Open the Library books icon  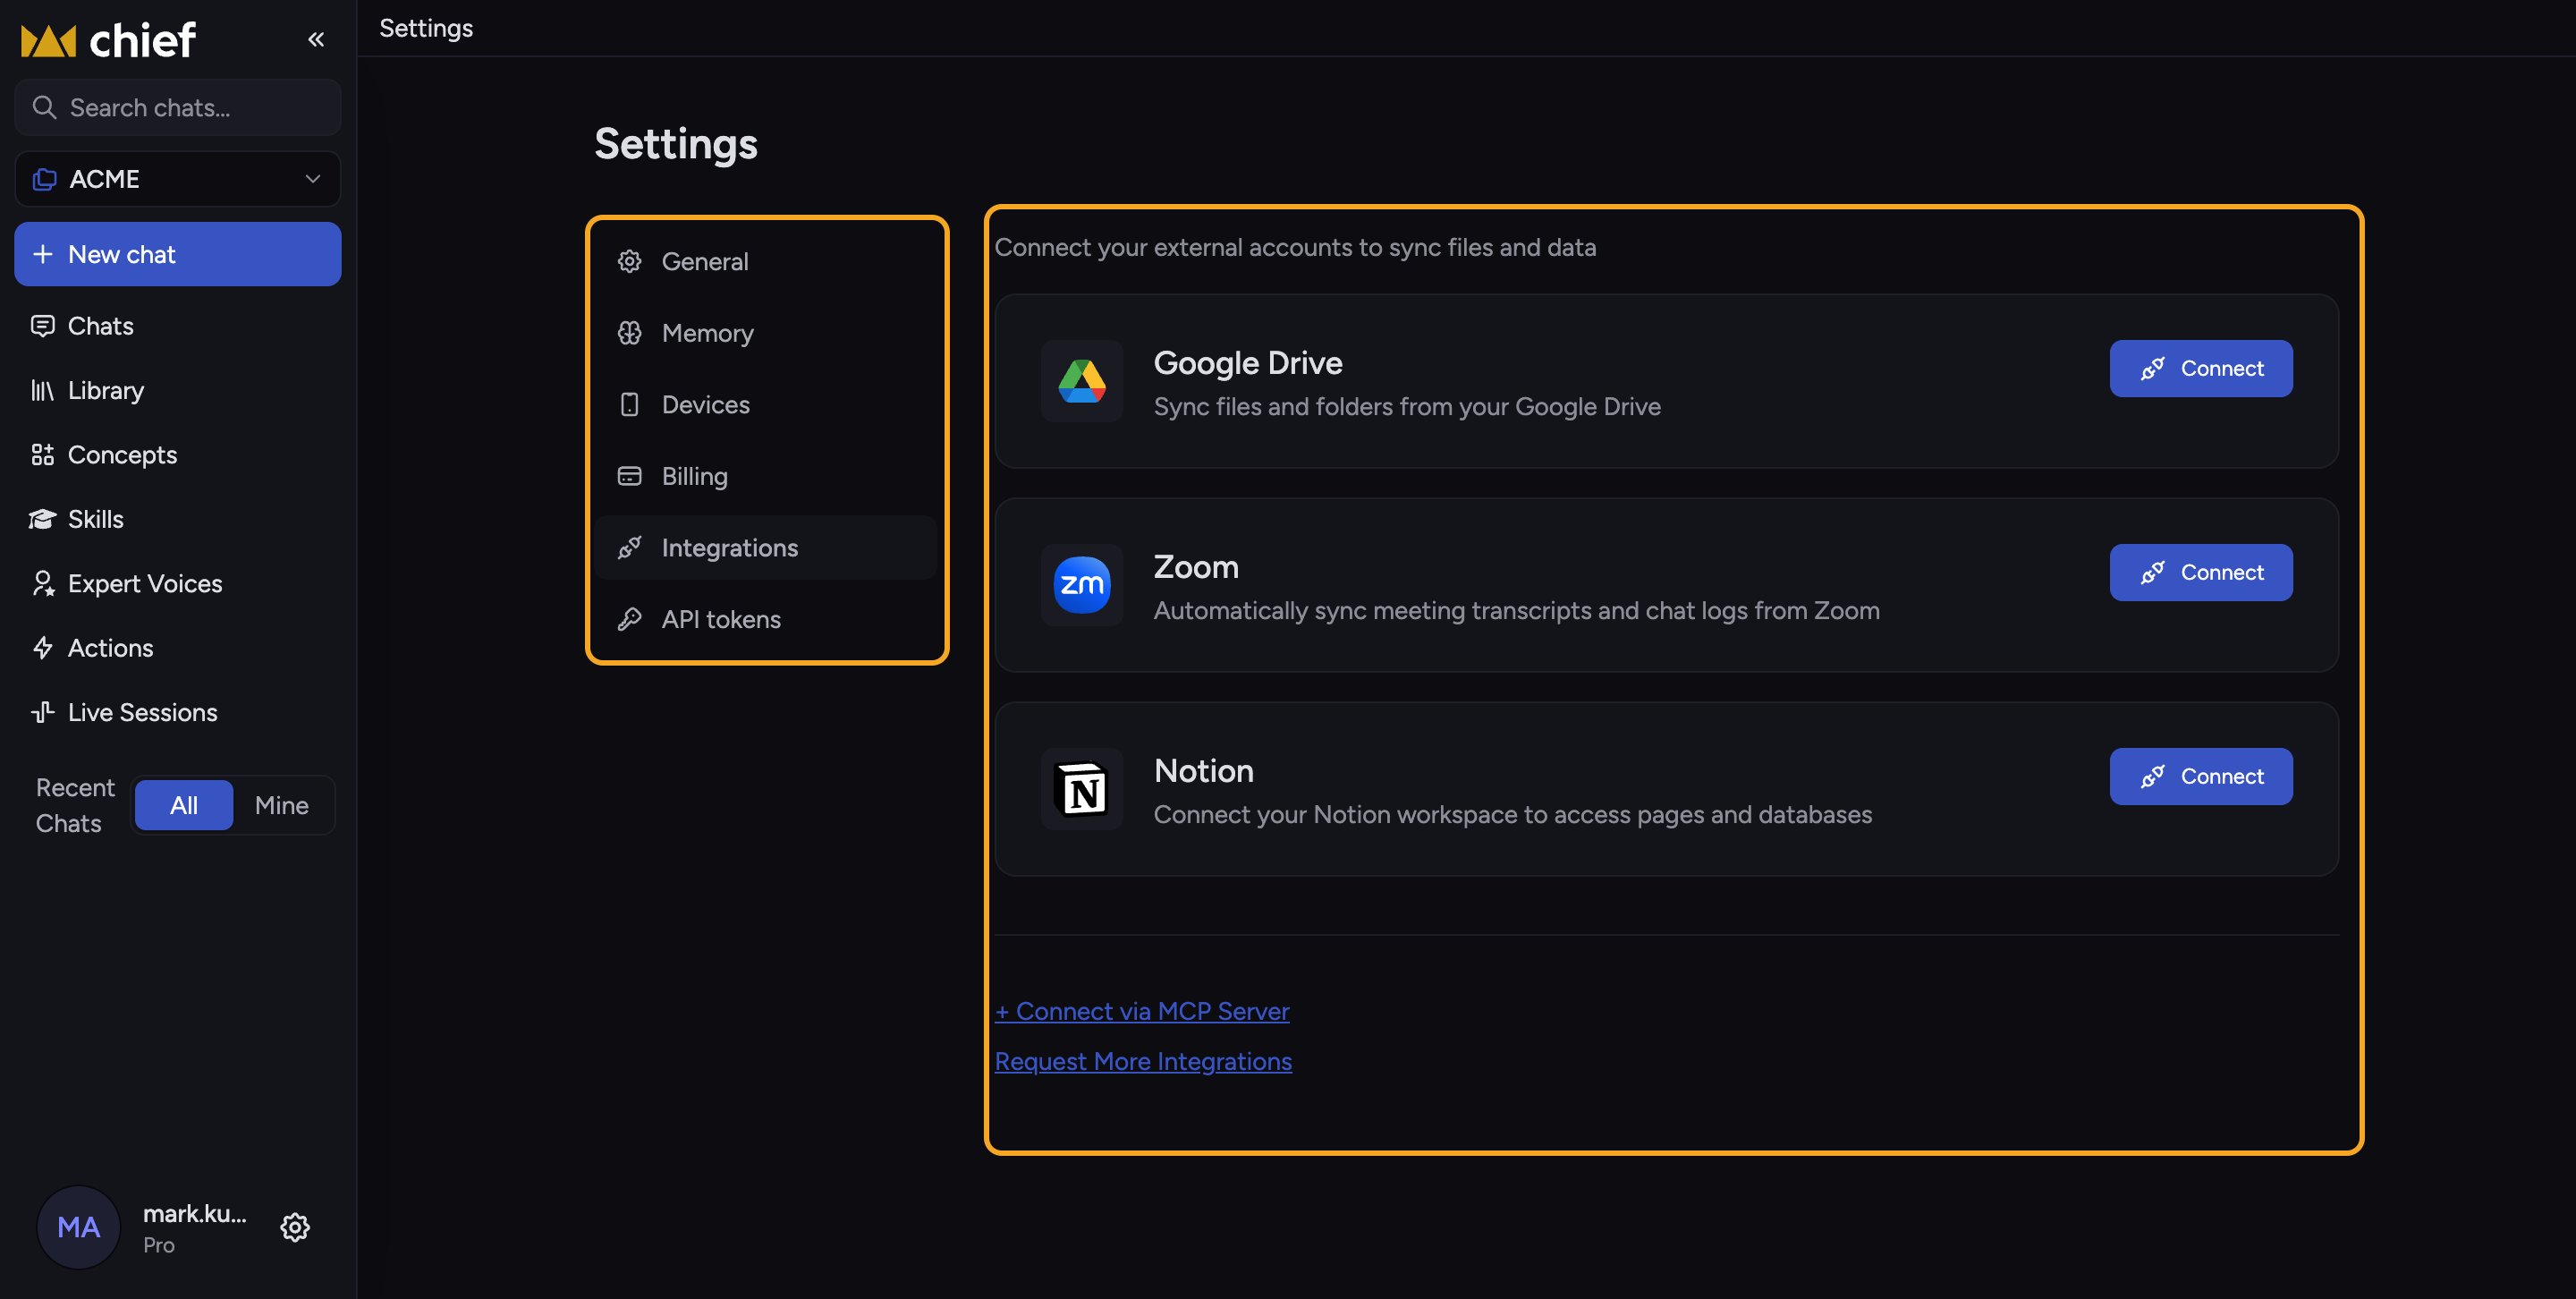click(42, 390)
